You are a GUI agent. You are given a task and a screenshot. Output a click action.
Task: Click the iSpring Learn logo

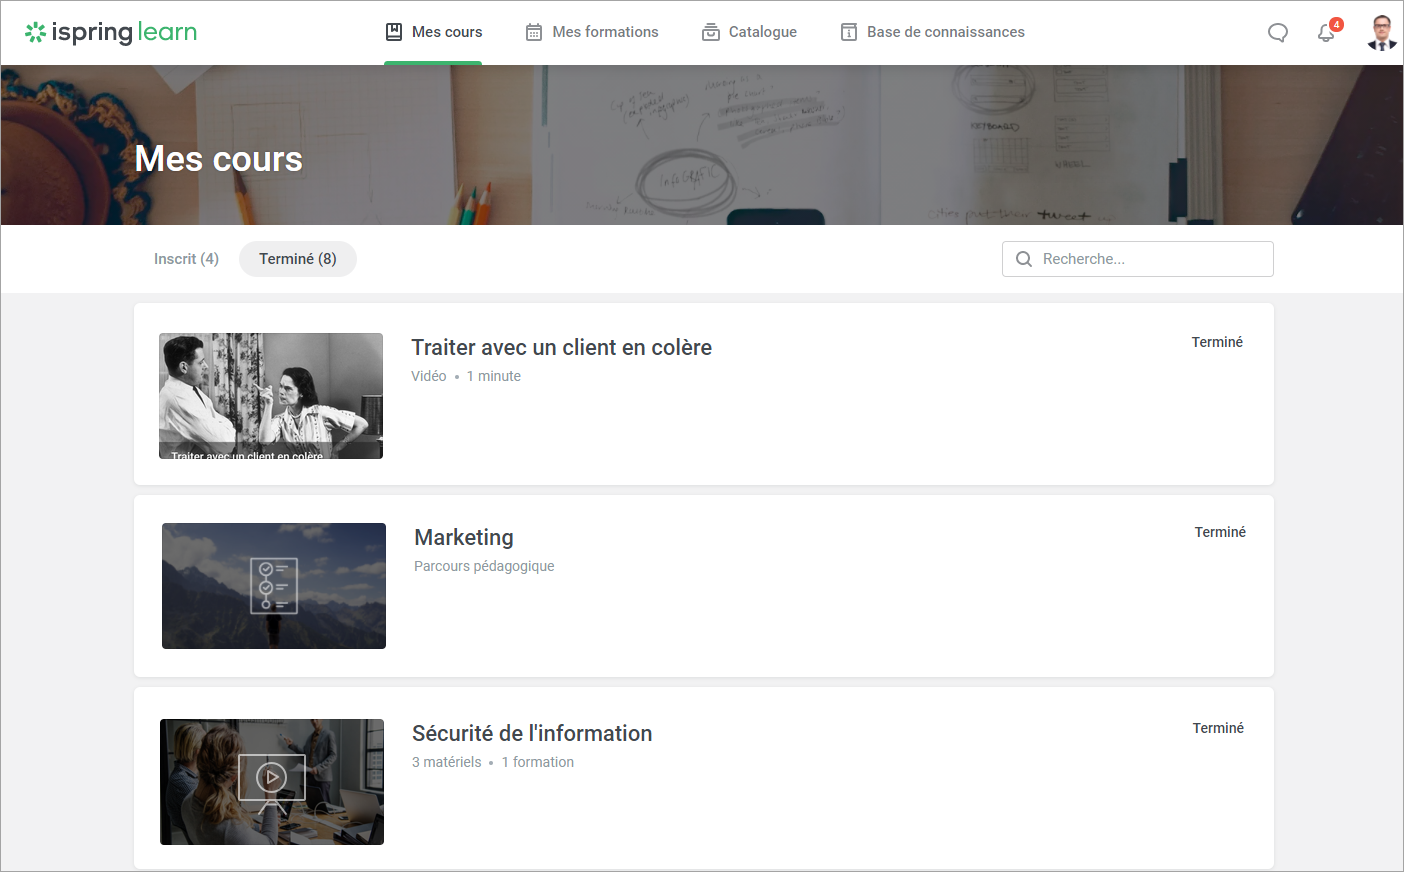(111, 32)
